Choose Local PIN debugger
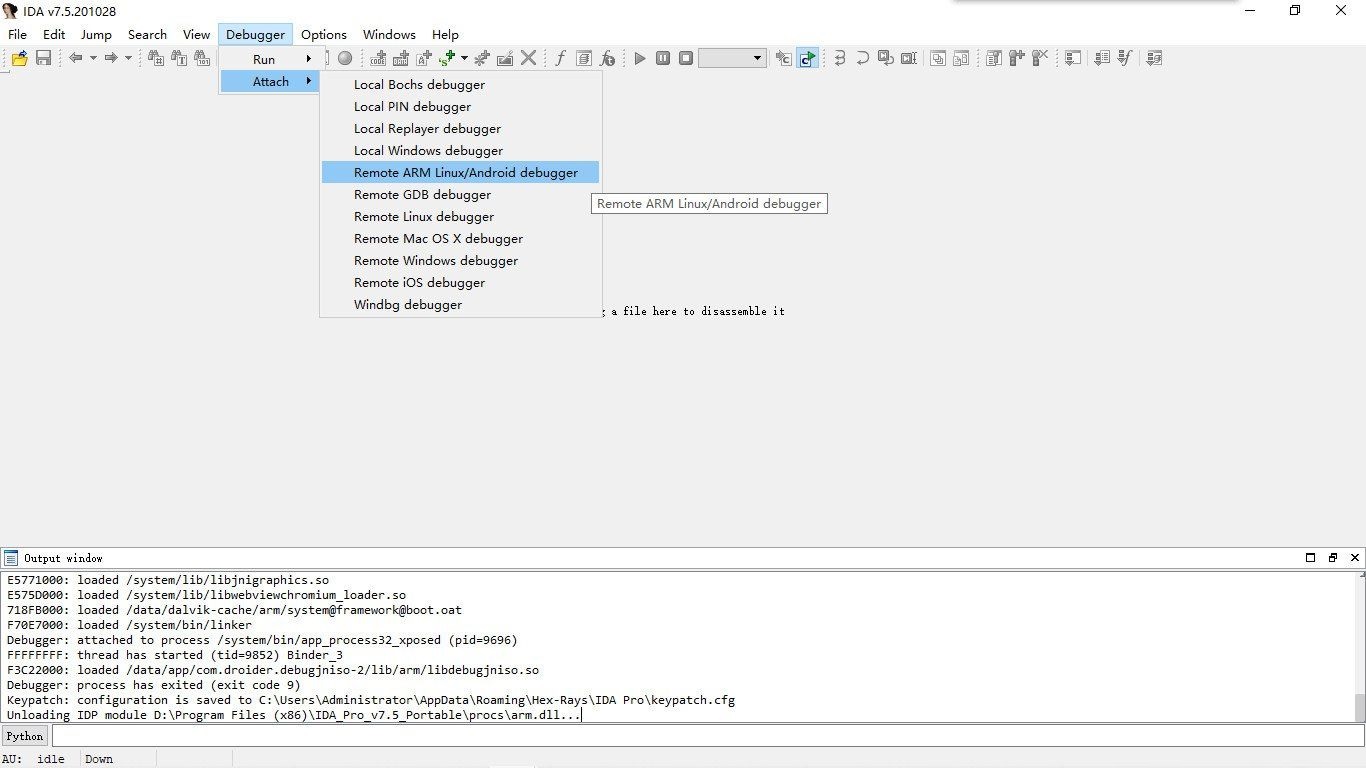1366x768 pixels. pyautogui.click(x=460, y=106)
